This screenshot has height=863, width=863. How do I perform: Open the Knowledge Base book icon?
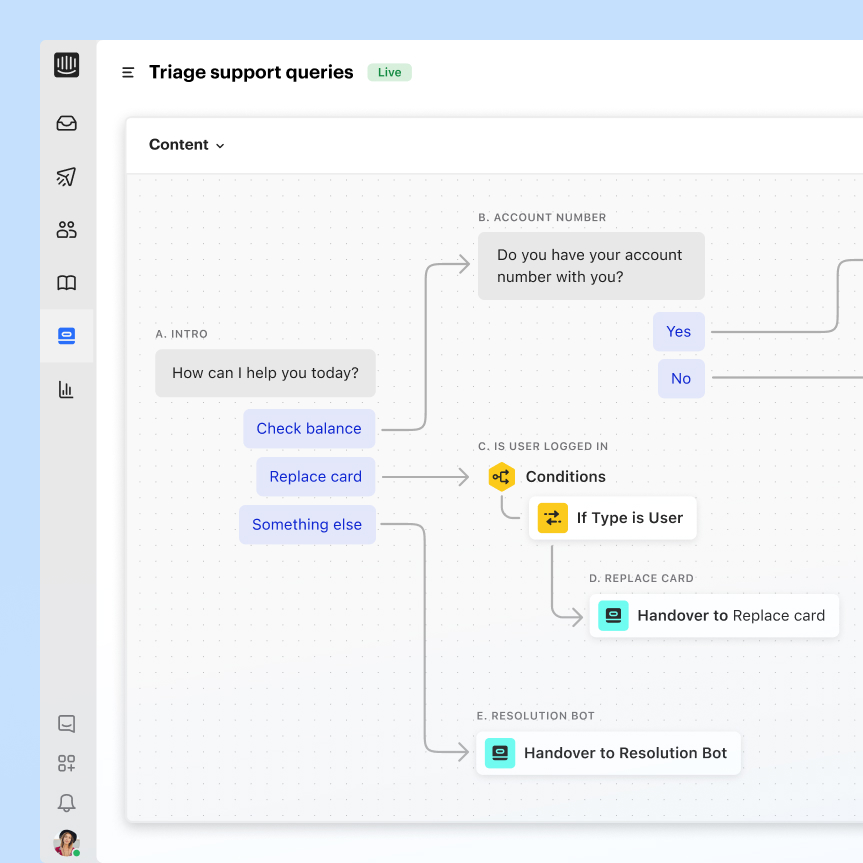click(66, 283)
